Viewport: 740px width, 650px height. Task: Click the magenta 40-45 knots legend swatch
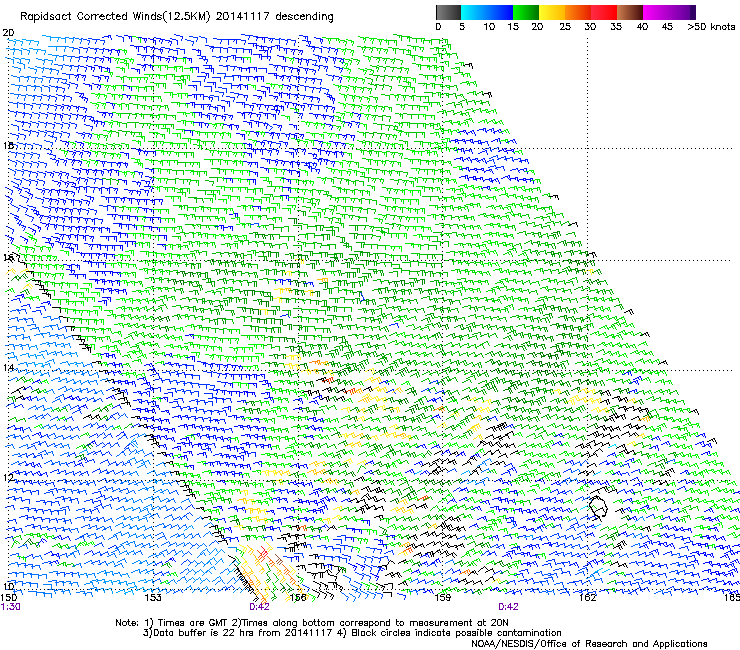pos(656,12)
